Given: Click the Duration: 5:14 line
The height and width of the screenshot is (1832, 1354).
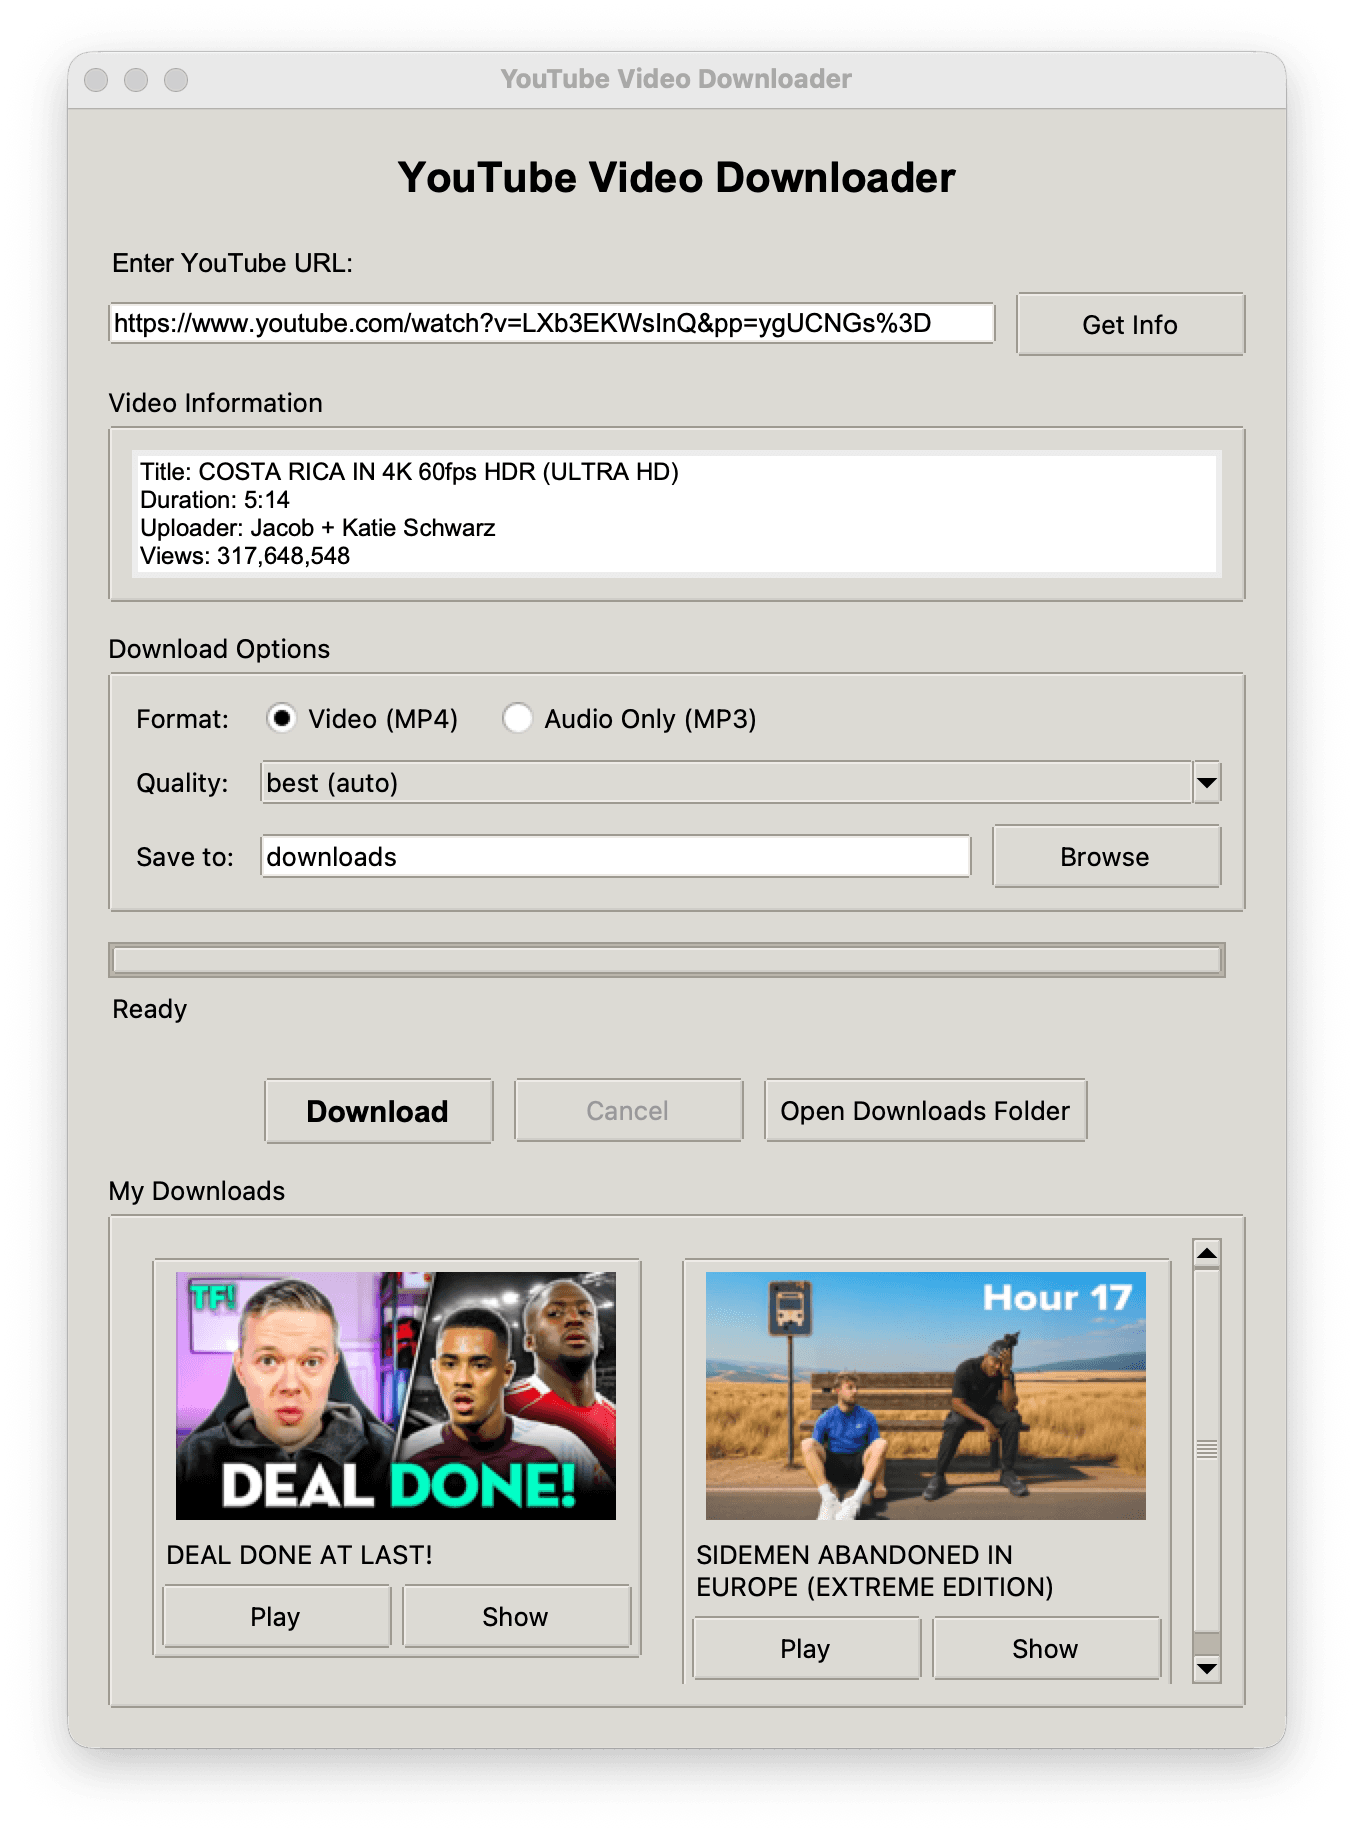Looking at the screenshot, I should click(215, 500).
